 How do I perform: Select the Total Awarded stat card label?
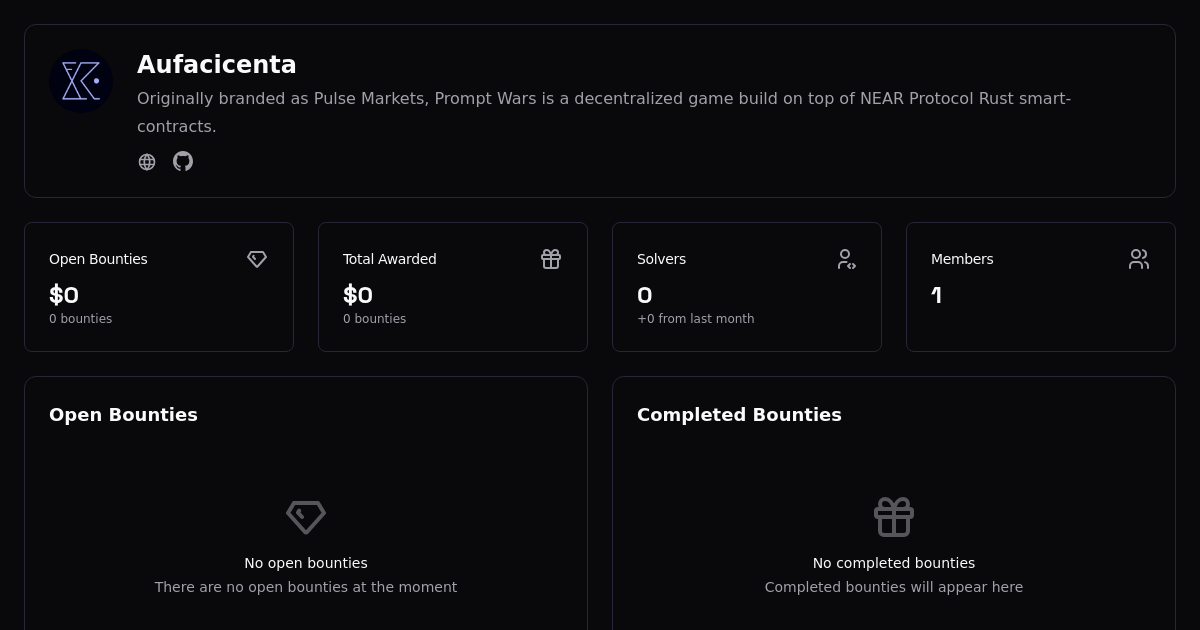pyautogui.click(x=390, y=259)
